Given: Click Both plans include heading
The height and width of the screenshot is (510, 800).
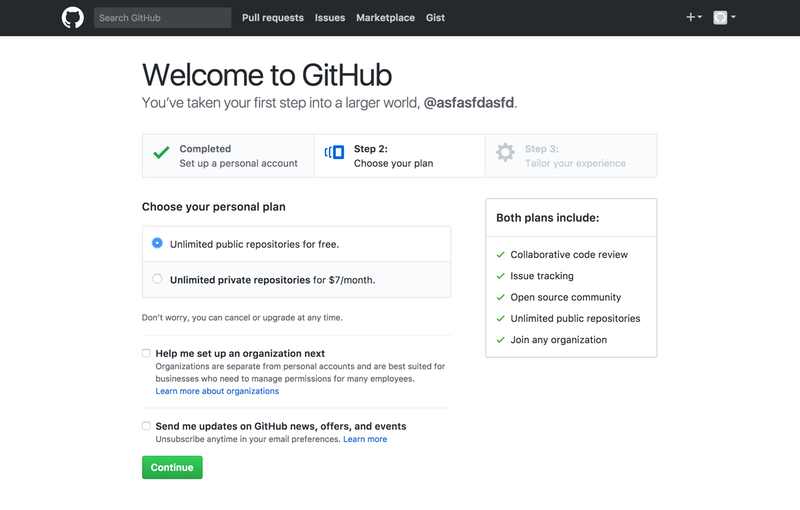Looking at the screenshot, I should [547, 218].
